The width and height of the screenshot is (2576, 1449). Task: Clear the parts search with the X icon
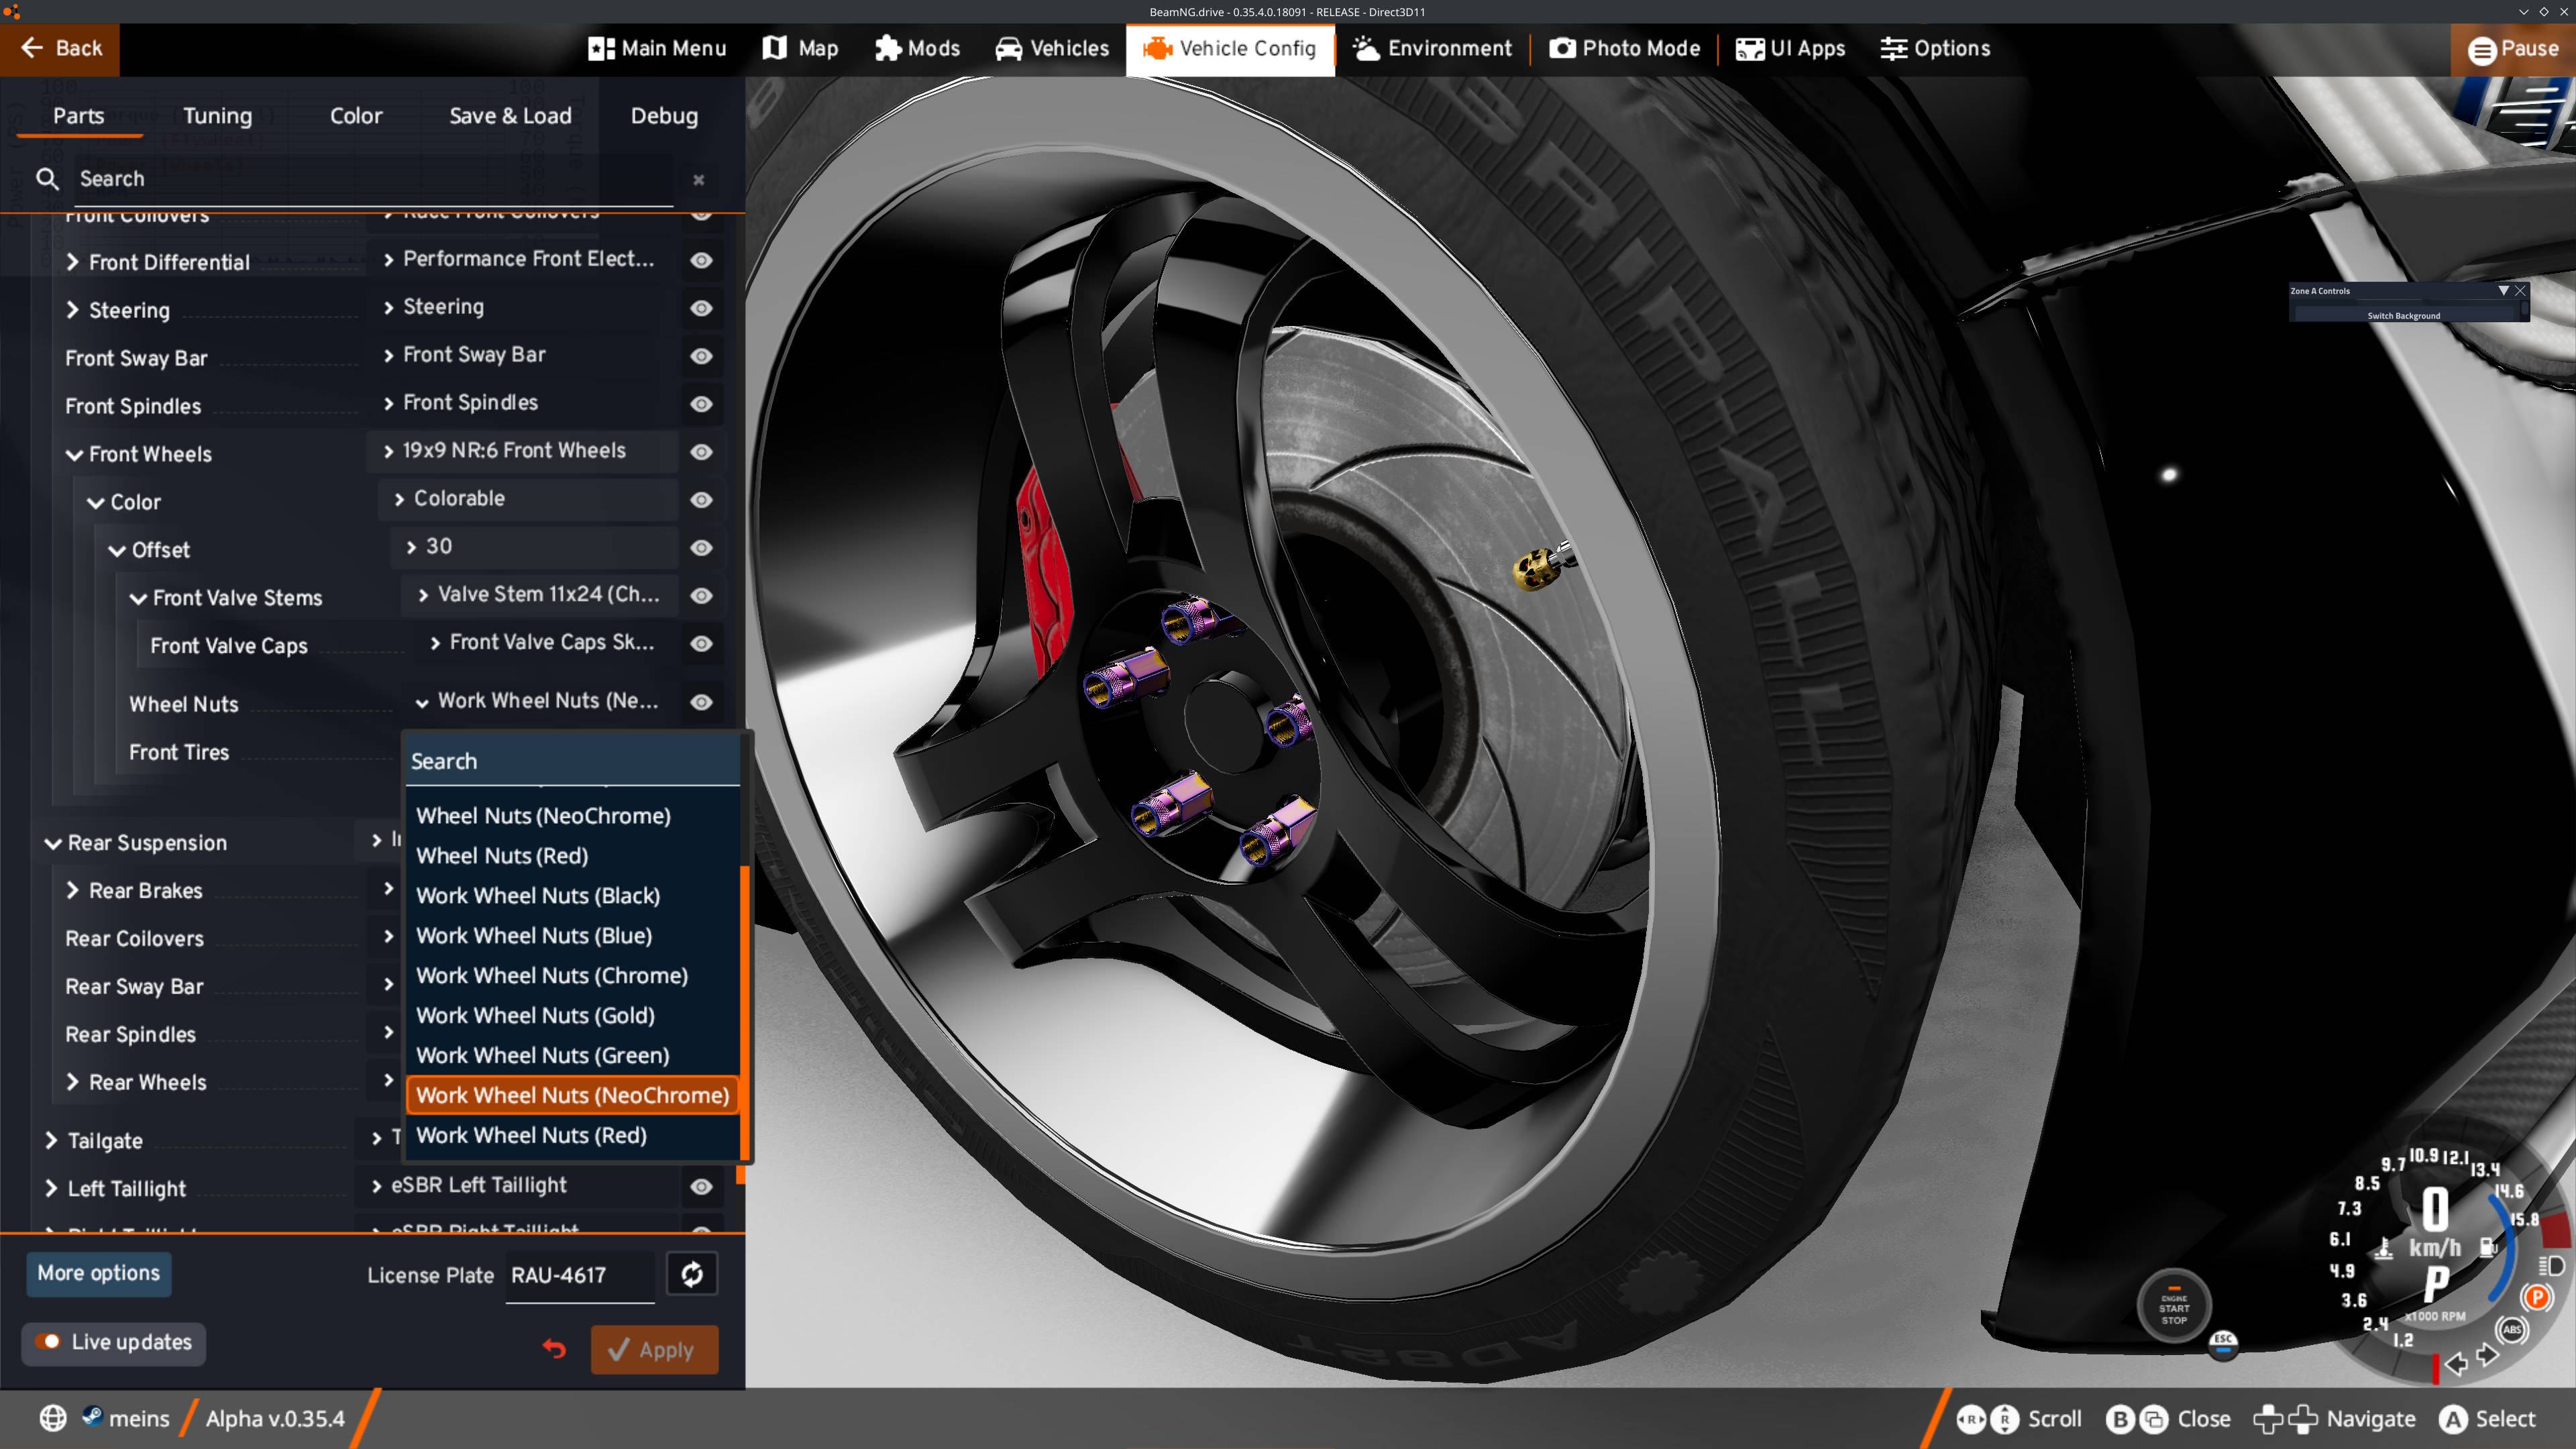click(x=699, y=180)
